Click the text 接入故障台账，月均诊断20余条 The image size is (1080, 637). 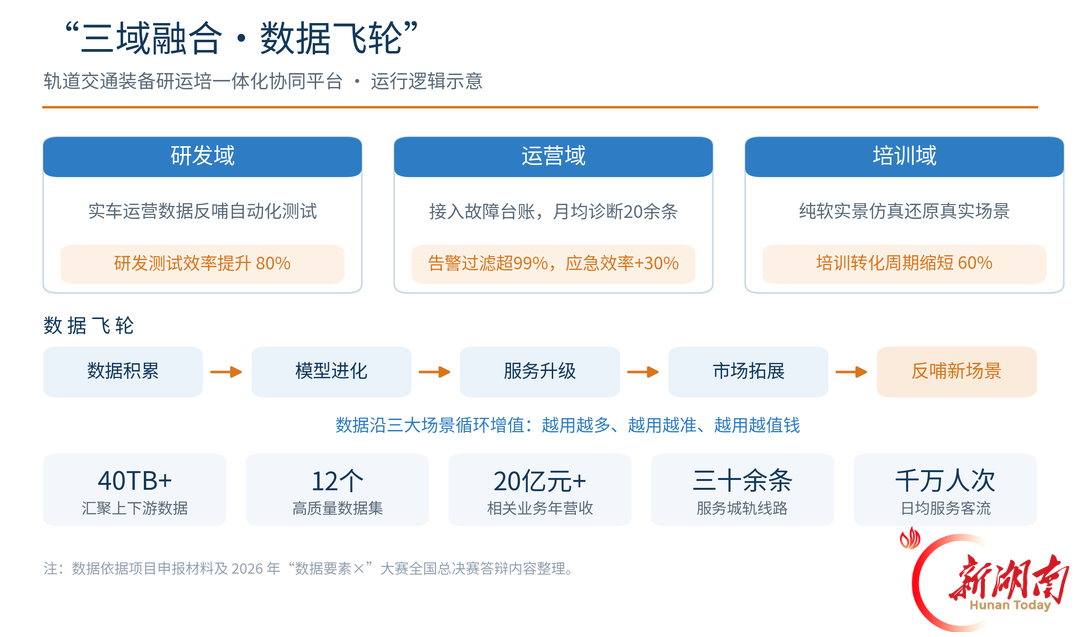tap(553, 211)
